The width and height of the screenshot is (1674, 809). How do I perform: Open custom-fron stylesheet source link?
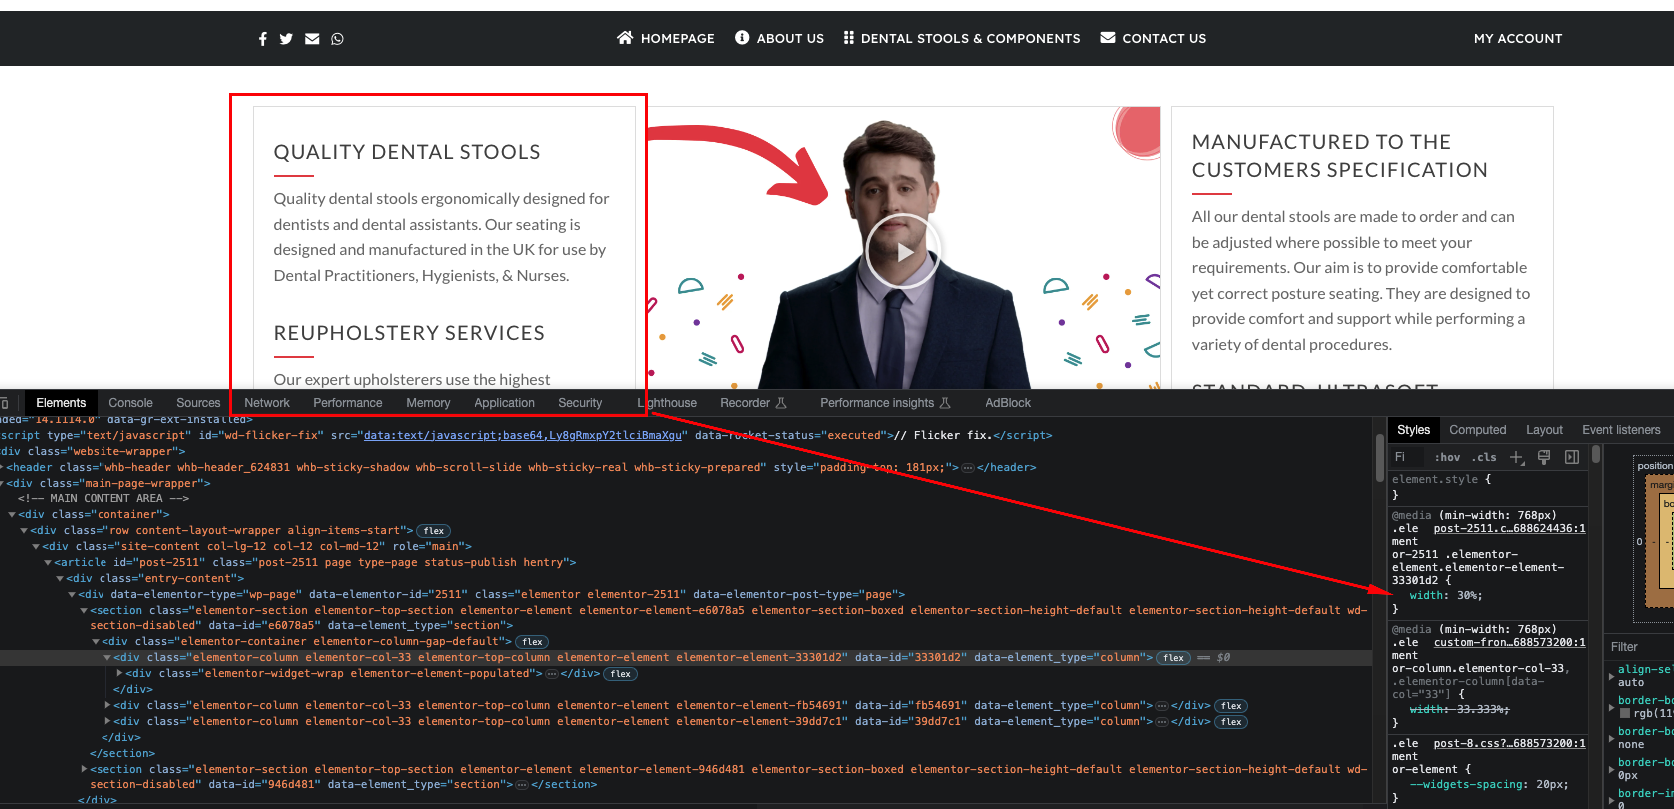click(1510, 643)
